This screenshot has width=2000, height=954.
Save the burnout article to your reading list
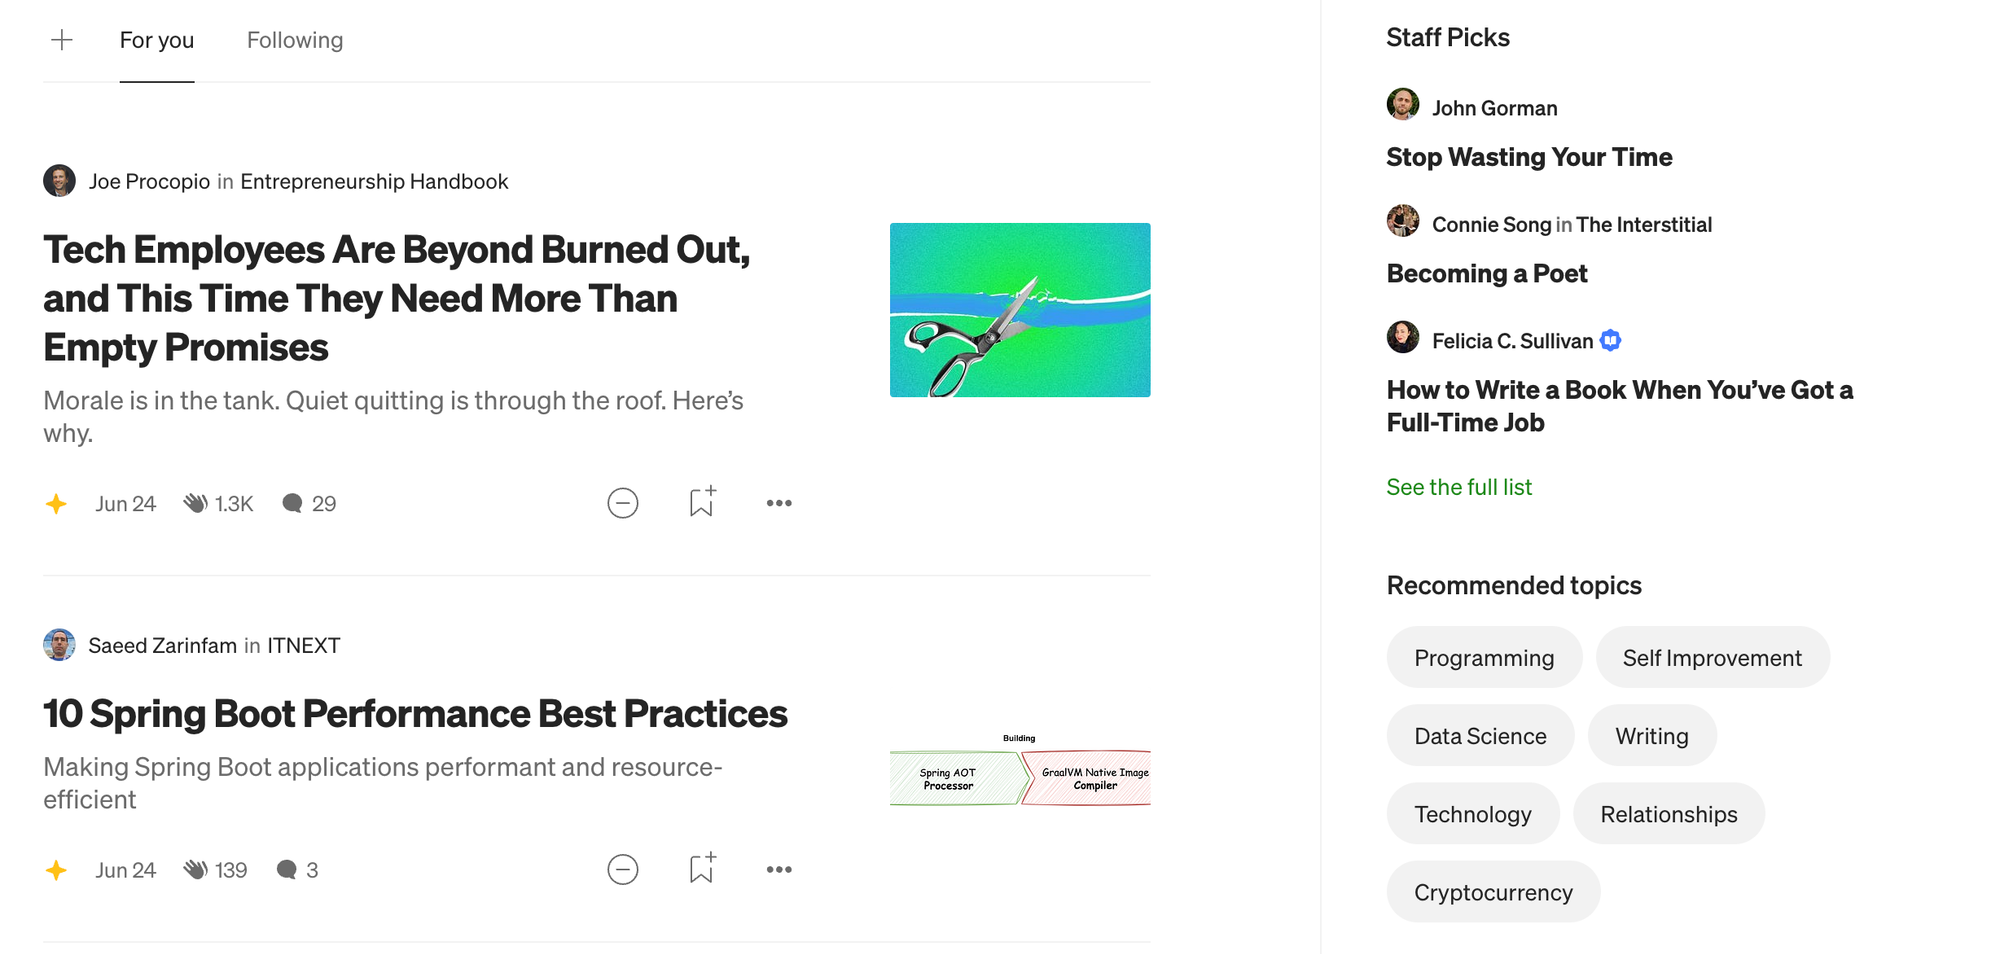tap(701, 503)
